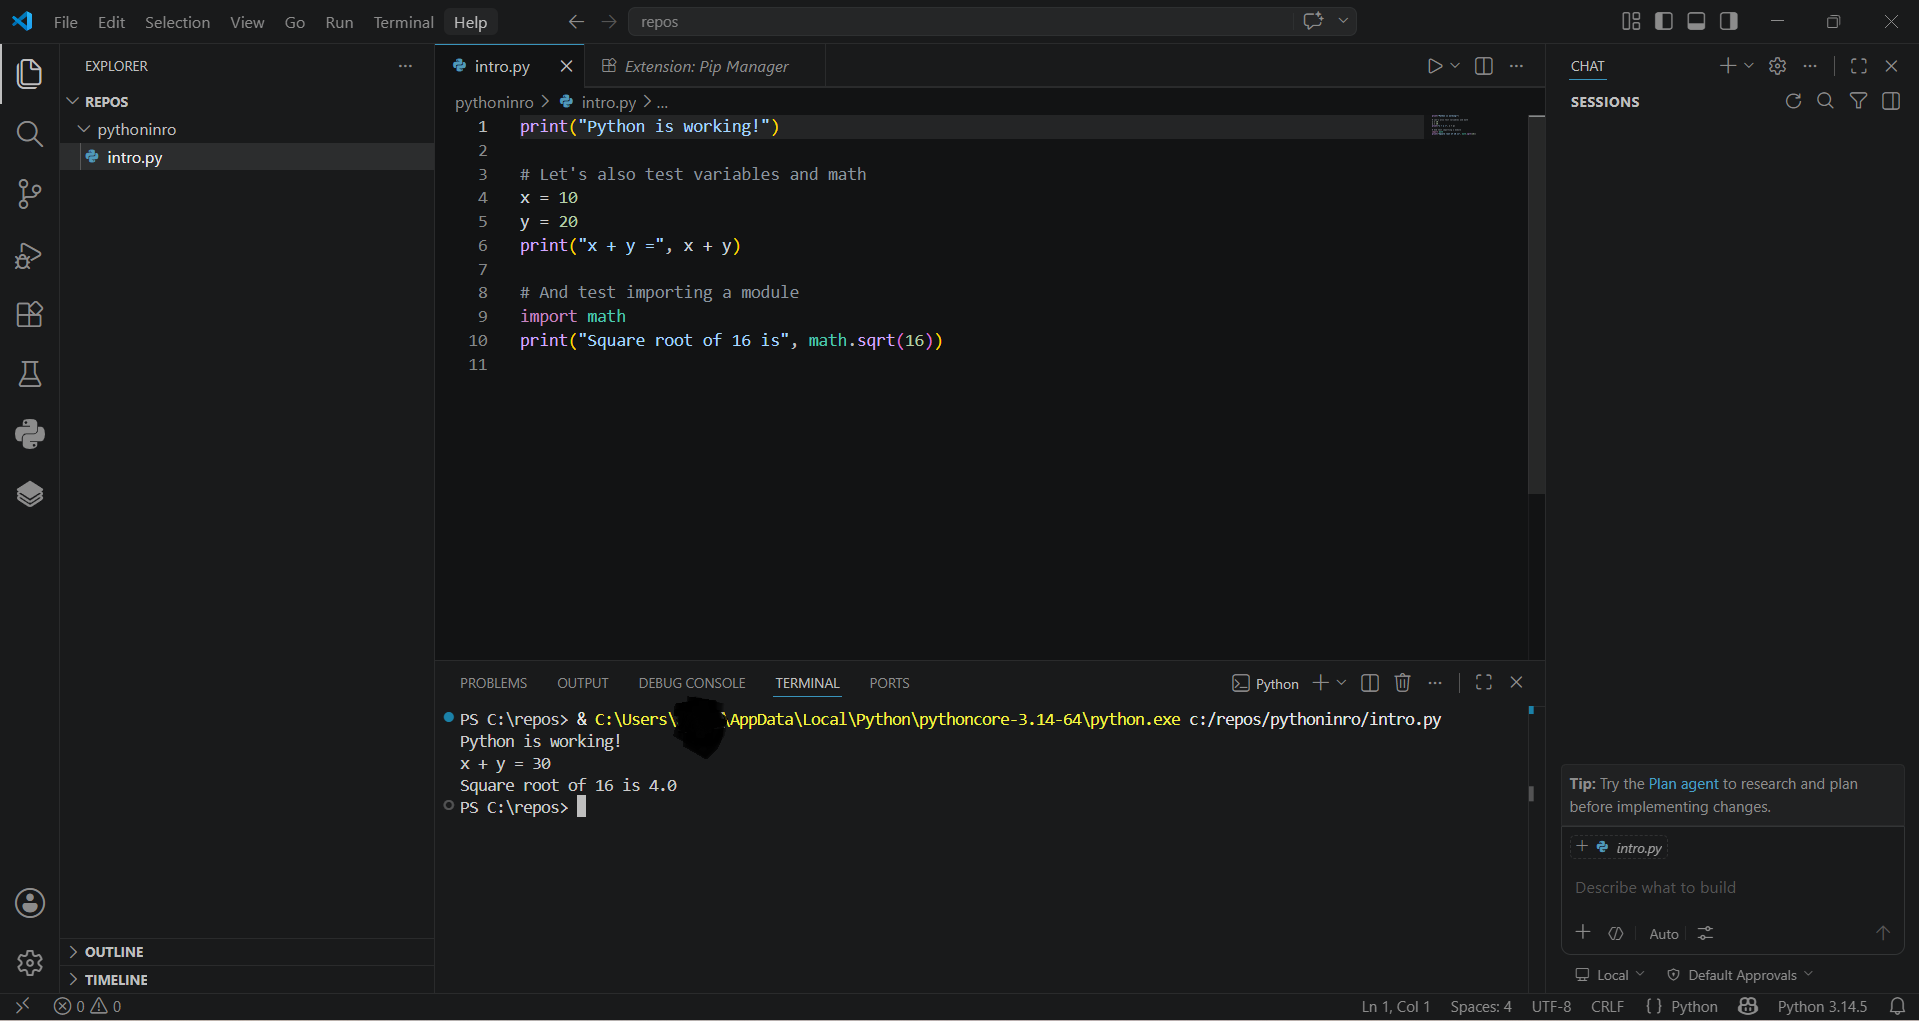Expand the OUTLINE section

pos(73,952)
